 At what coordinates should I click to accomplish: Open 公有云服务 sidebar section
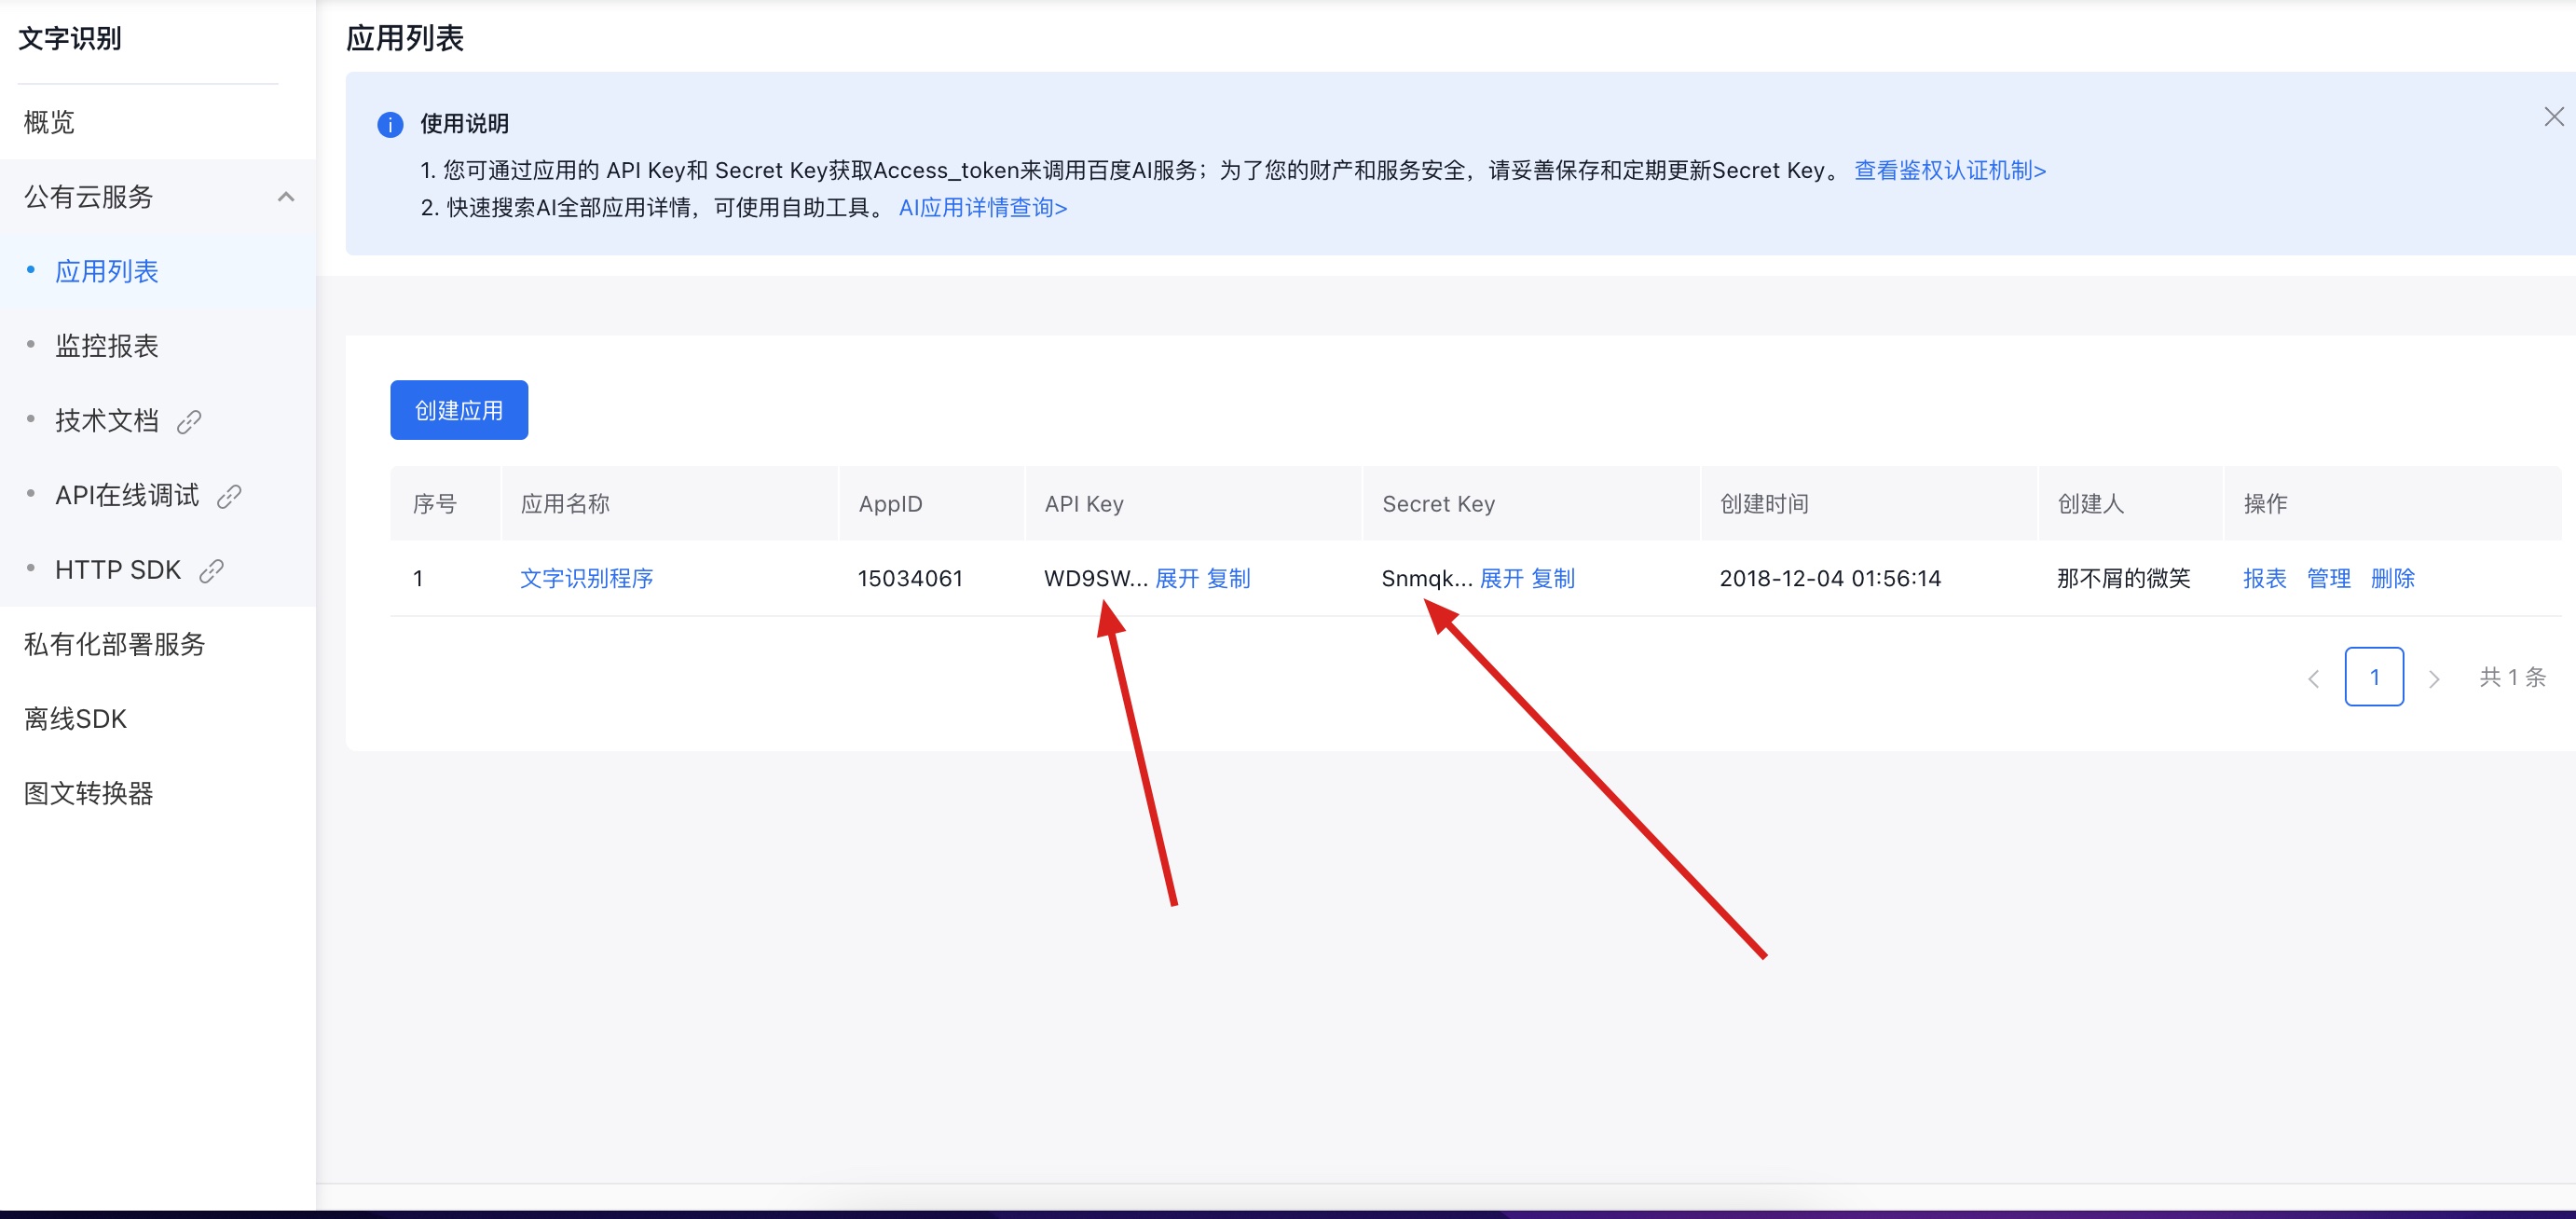(158, 197)
